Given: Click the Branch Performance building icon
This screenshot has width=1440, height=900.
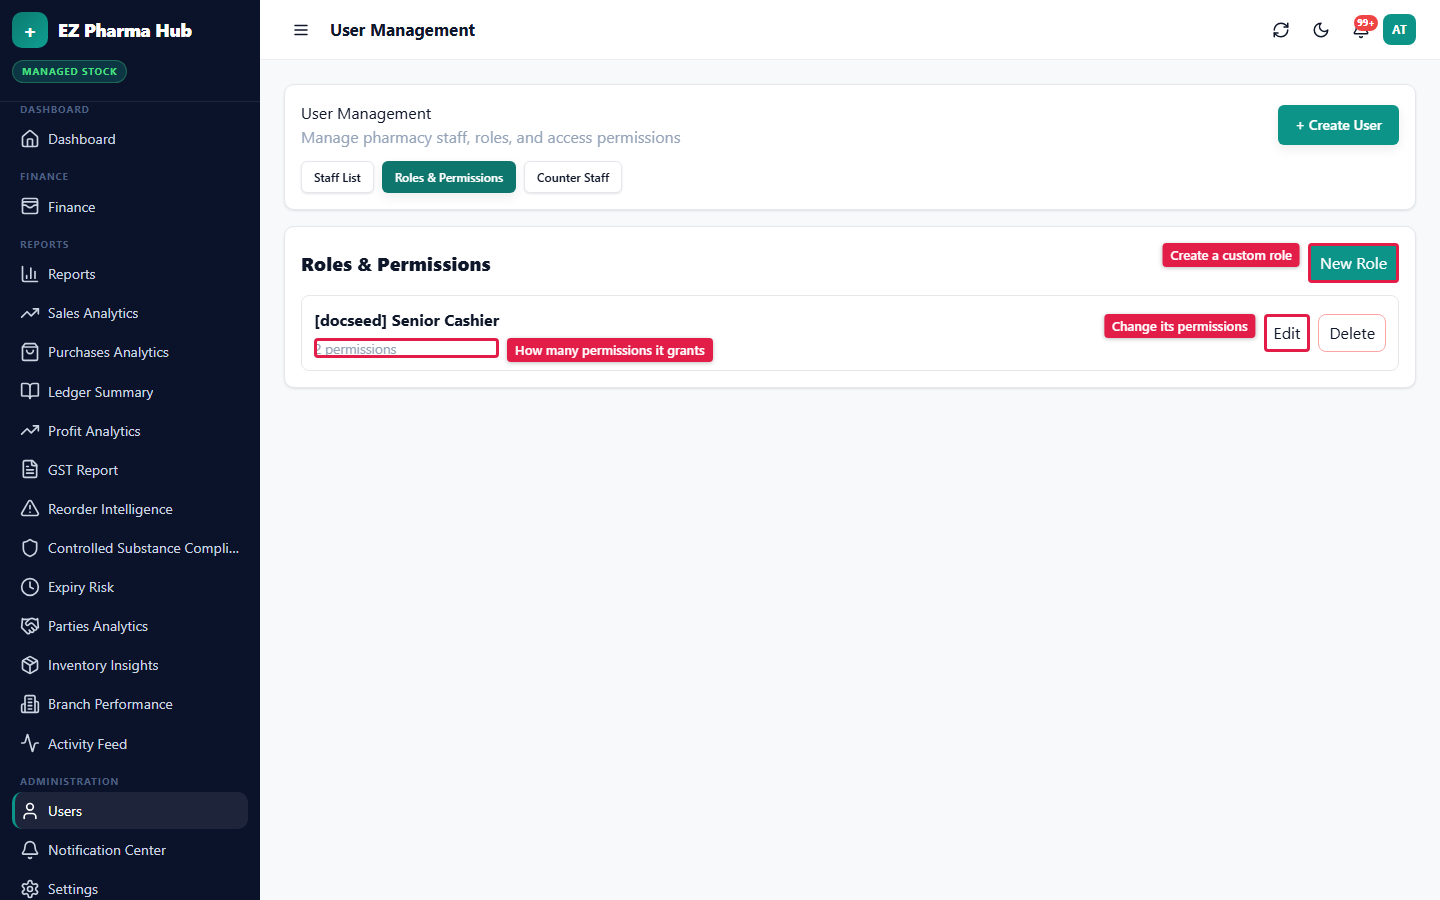Looking at the screenshot, I should click(30, 704).
